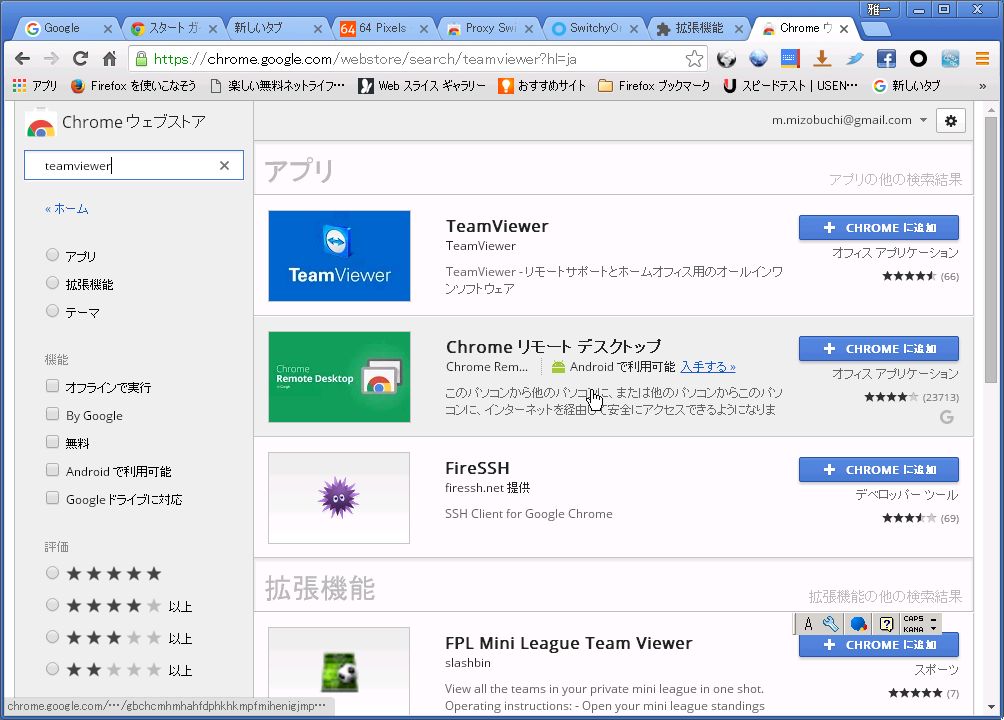Show more bookmarks with the chevron

982,86
